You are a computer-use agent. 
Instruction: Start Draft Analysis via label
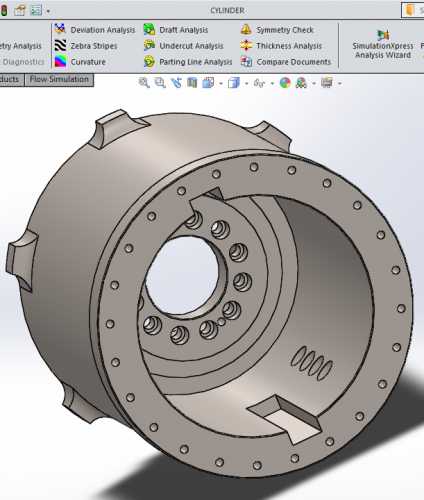(x=183, y=30)
